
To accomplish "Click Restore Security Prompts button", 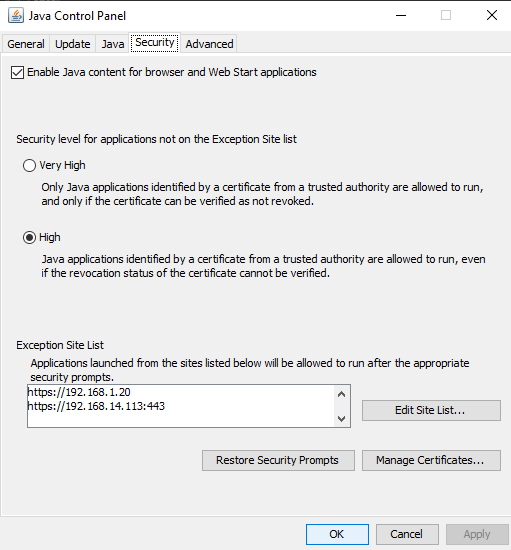I will 278,460.
